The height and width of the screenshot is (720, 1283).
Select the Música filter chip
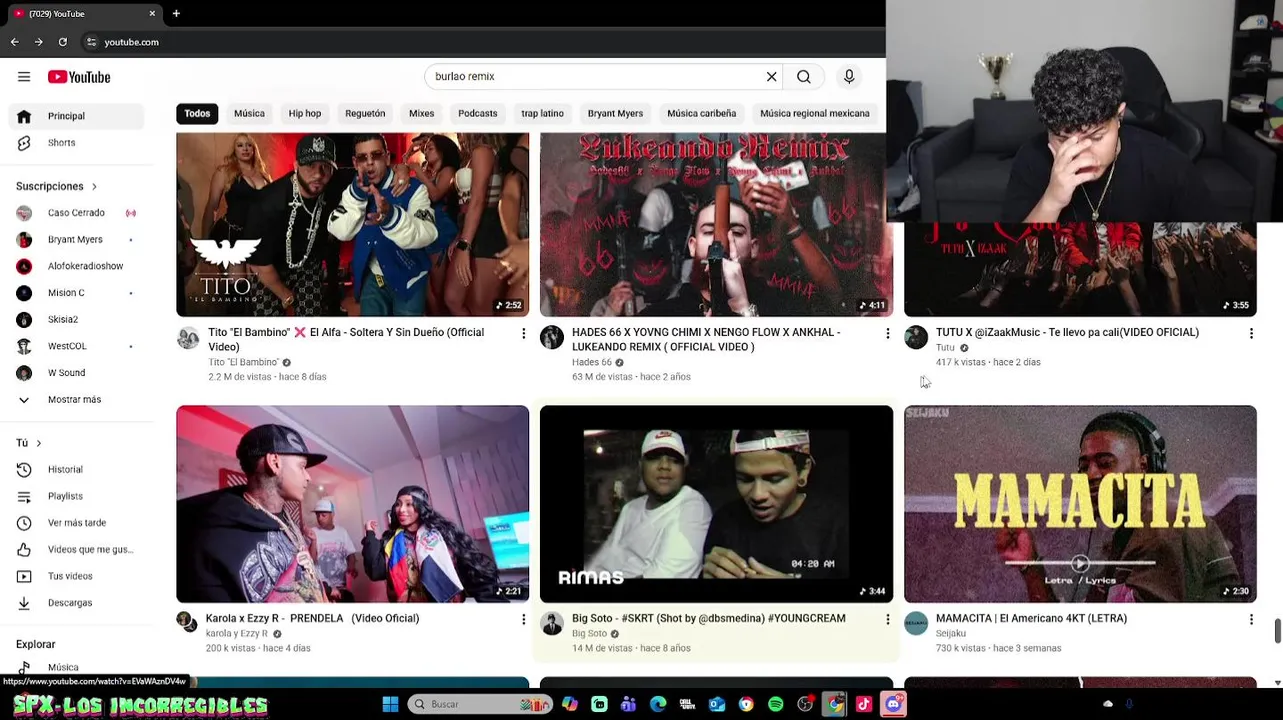(x=249, y=113)
